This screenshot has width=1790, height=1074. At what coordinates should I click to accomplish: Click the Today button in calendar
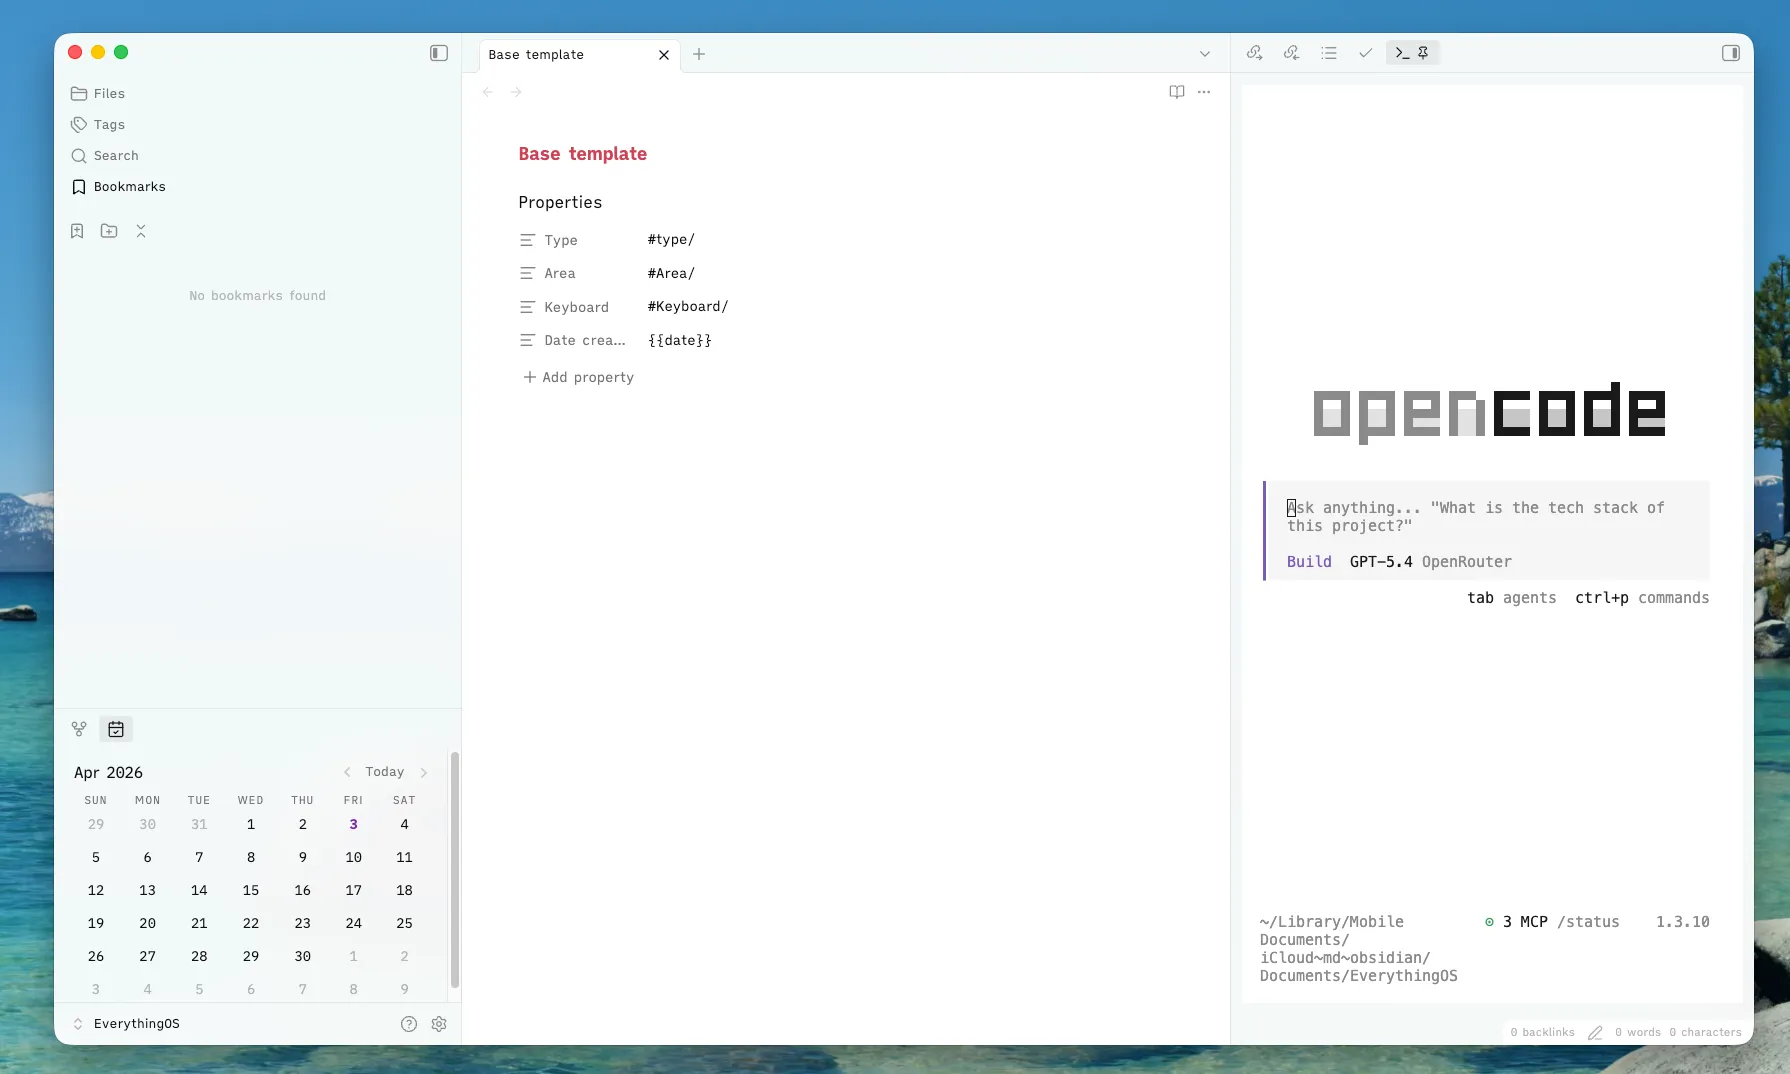pos(384,771)
